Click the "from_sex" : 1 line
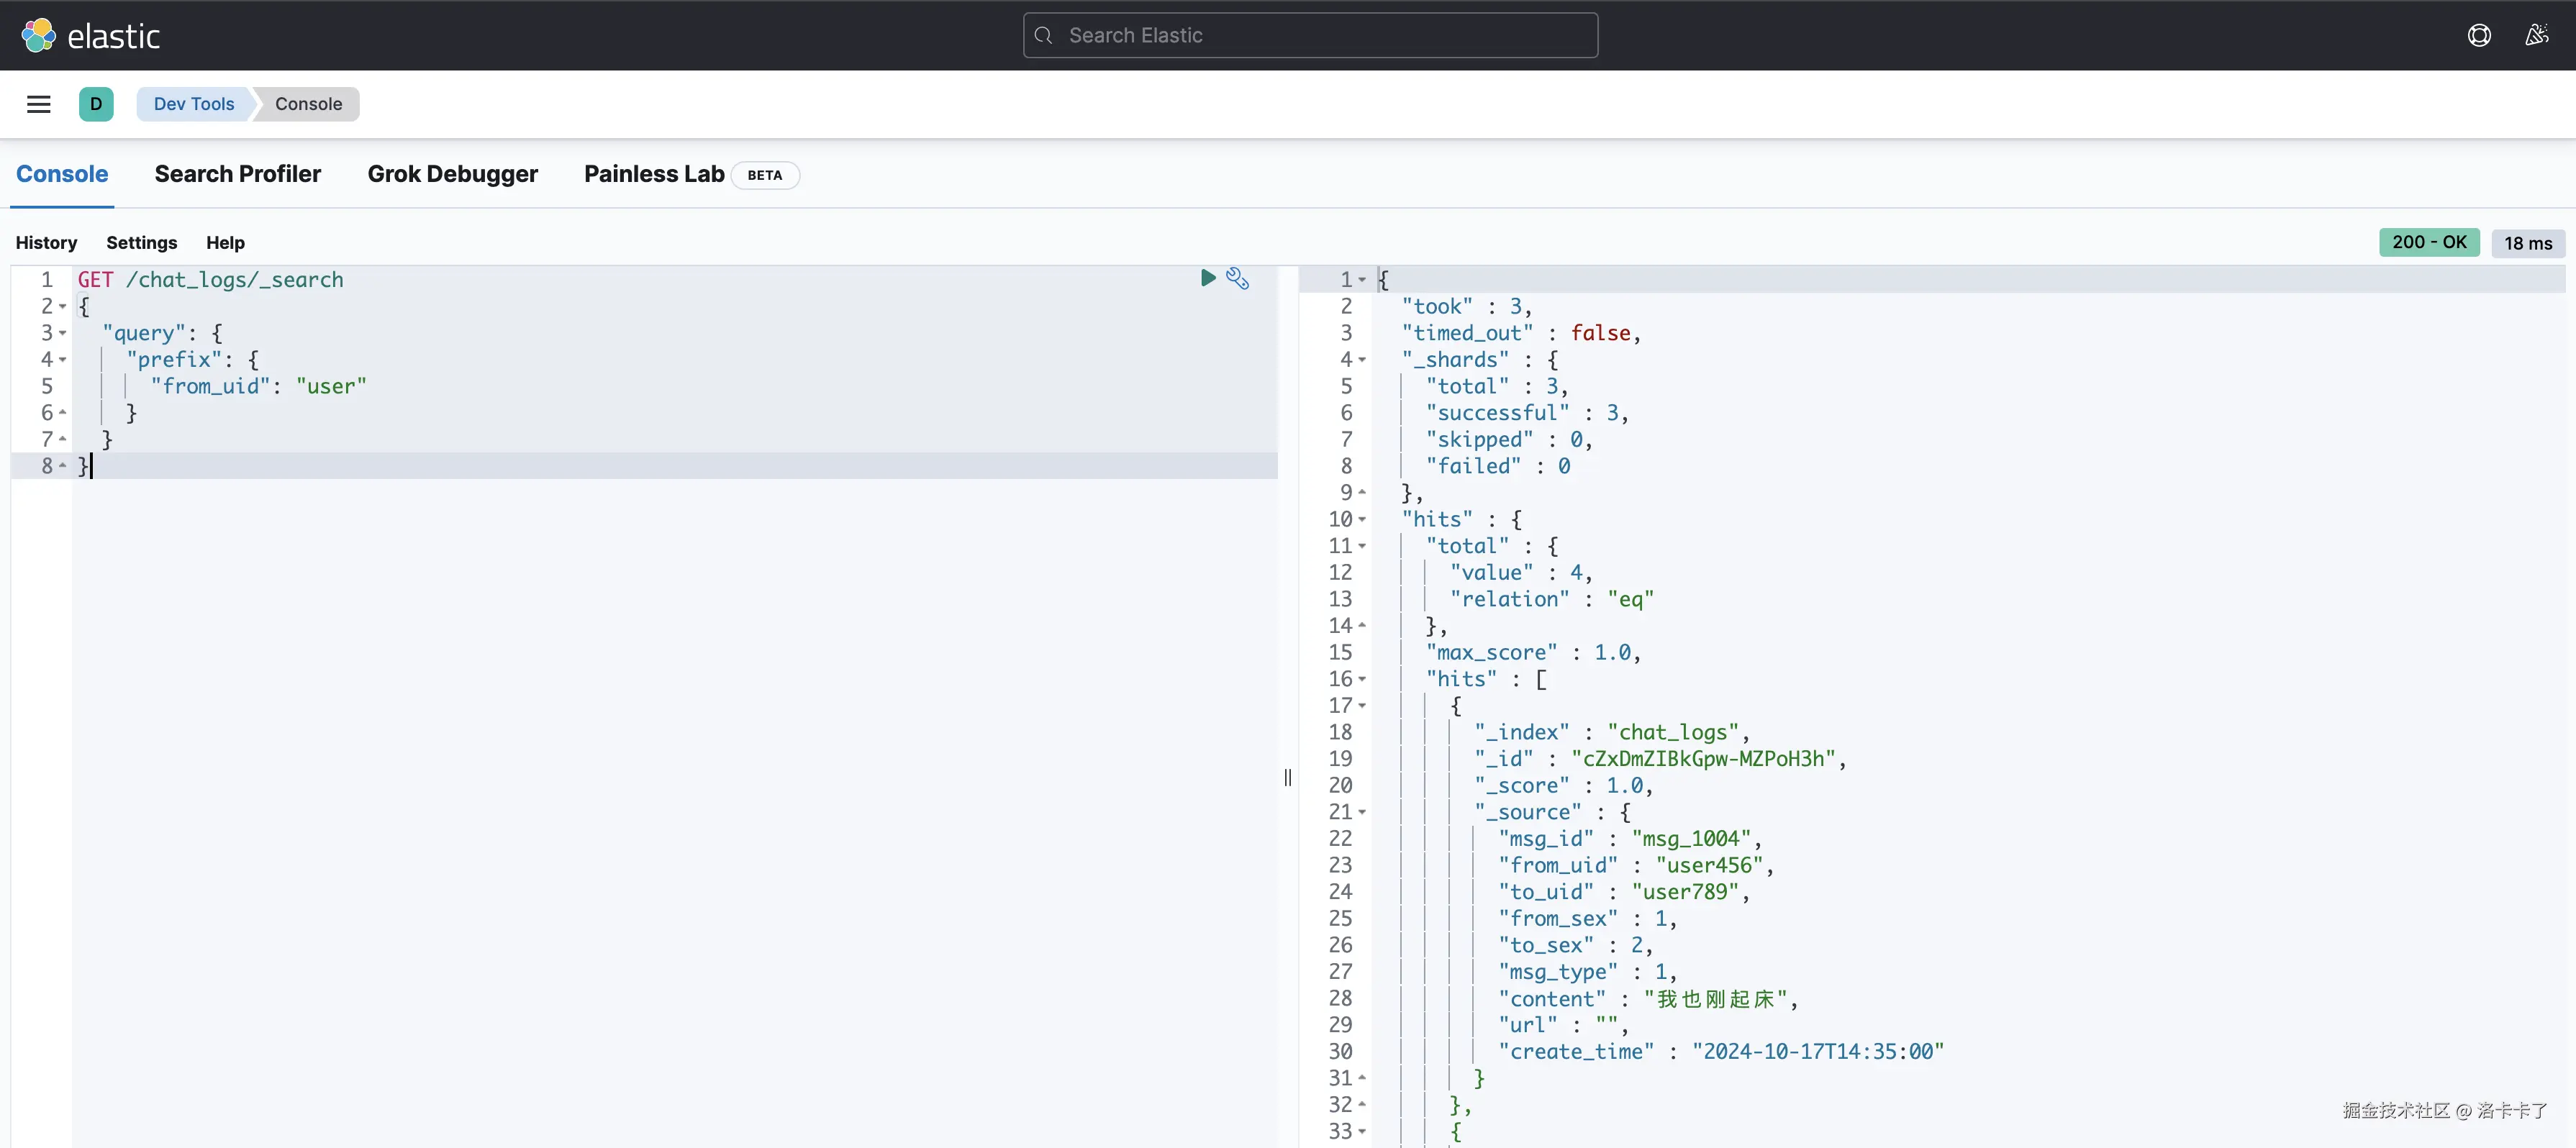Screen dimensions: 2576x1148 (x=1588, y=918)
